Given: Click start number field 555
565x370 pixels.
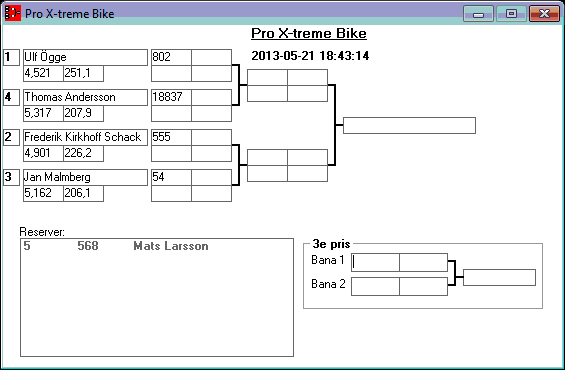Looking at the screenshot, I should (171, 137).
